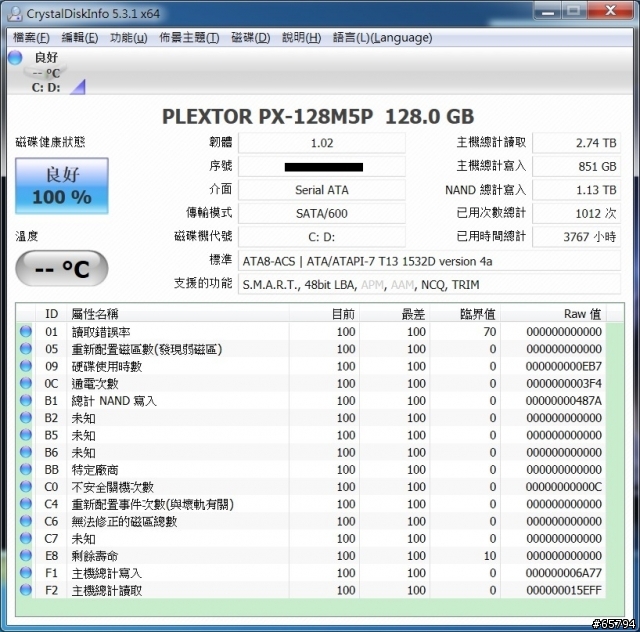Click status circle for 0C 通電次數
Image resolution: width=640 pixels, height=632 pixels.
click(x=26, y=383)
